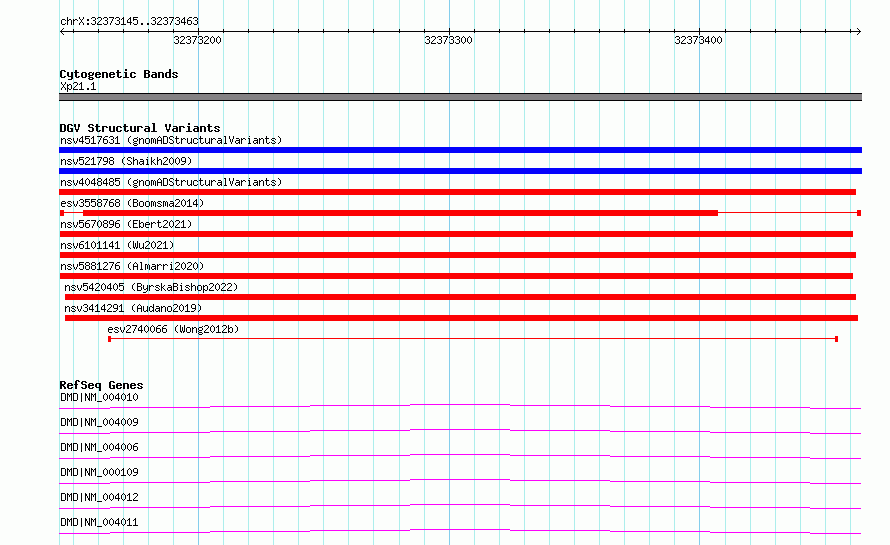Click the nsv5881276 Almarri2020 variant bar
The width and height of the screenshot is (890, 545).
pos(456,276)
